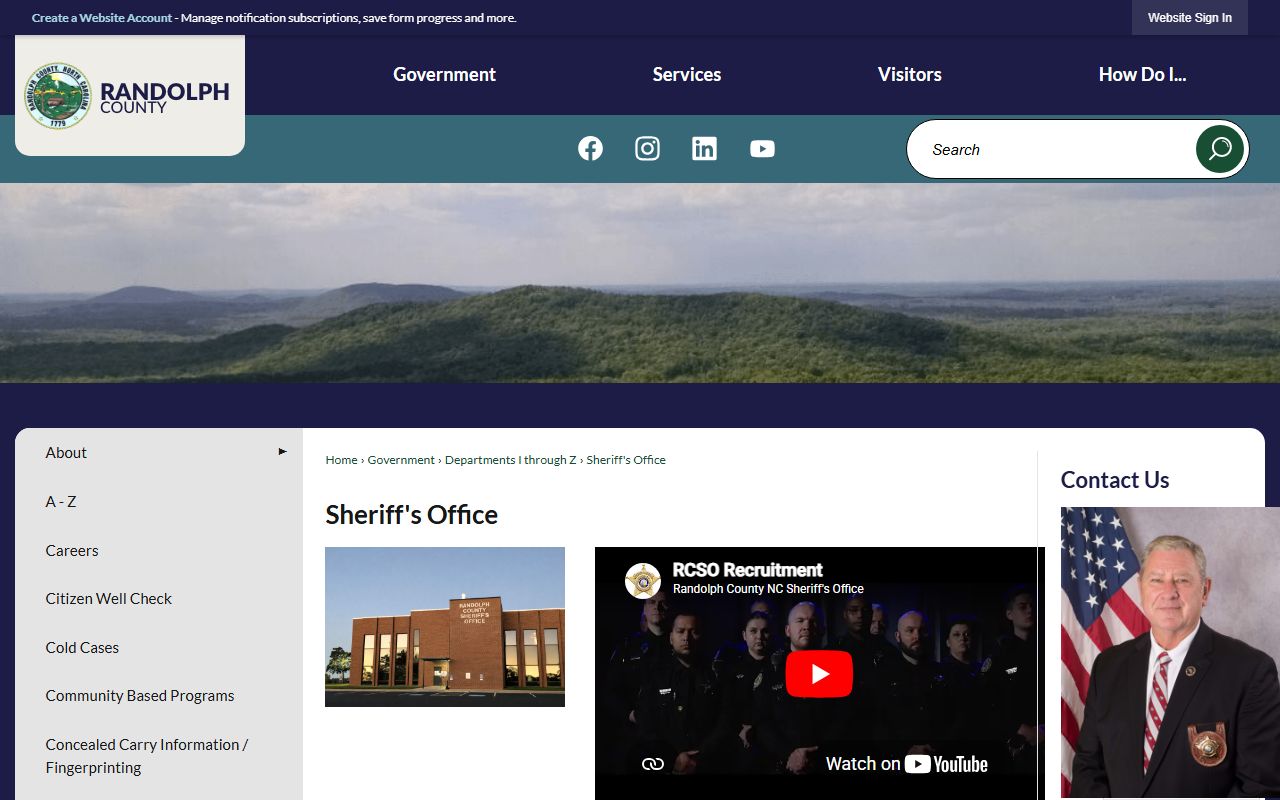1280x800 pixels.
Task: Go to Departments I through Z breadcrumb
Action: point(511,460)
